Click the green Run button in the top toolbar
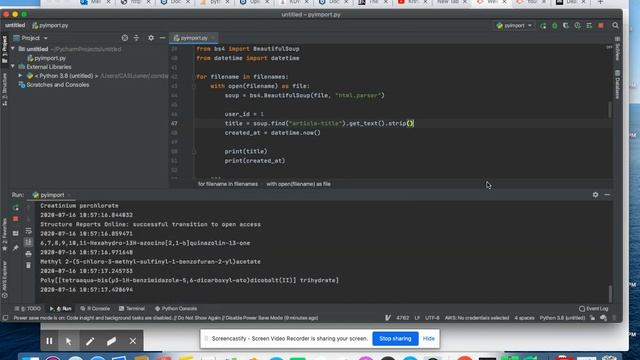Image resolution: width=640 pixels, height=360 pixels. 543,26
